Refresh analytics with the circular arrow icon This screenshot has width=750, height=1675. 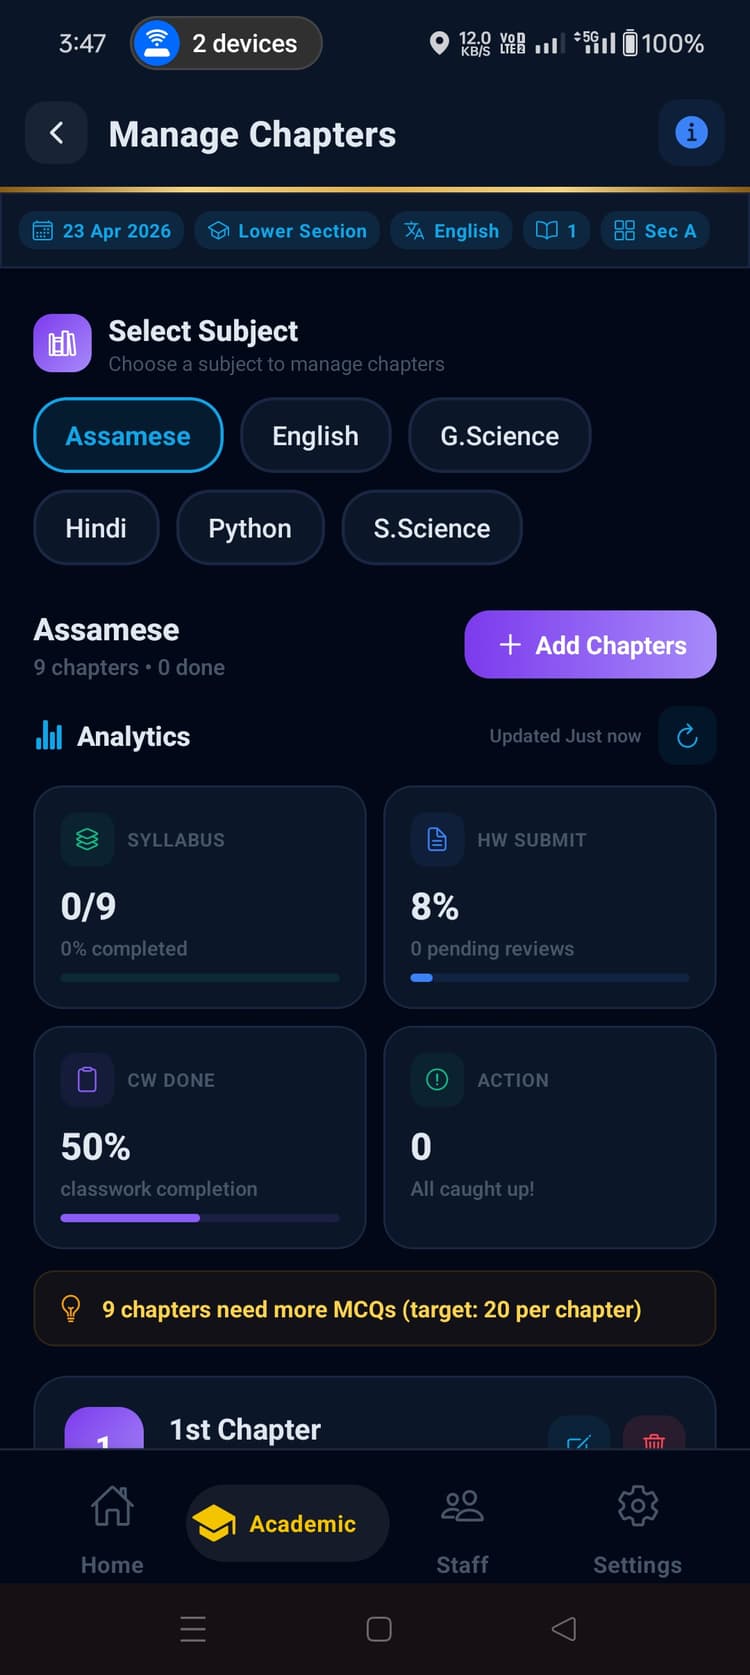point(687,735)
